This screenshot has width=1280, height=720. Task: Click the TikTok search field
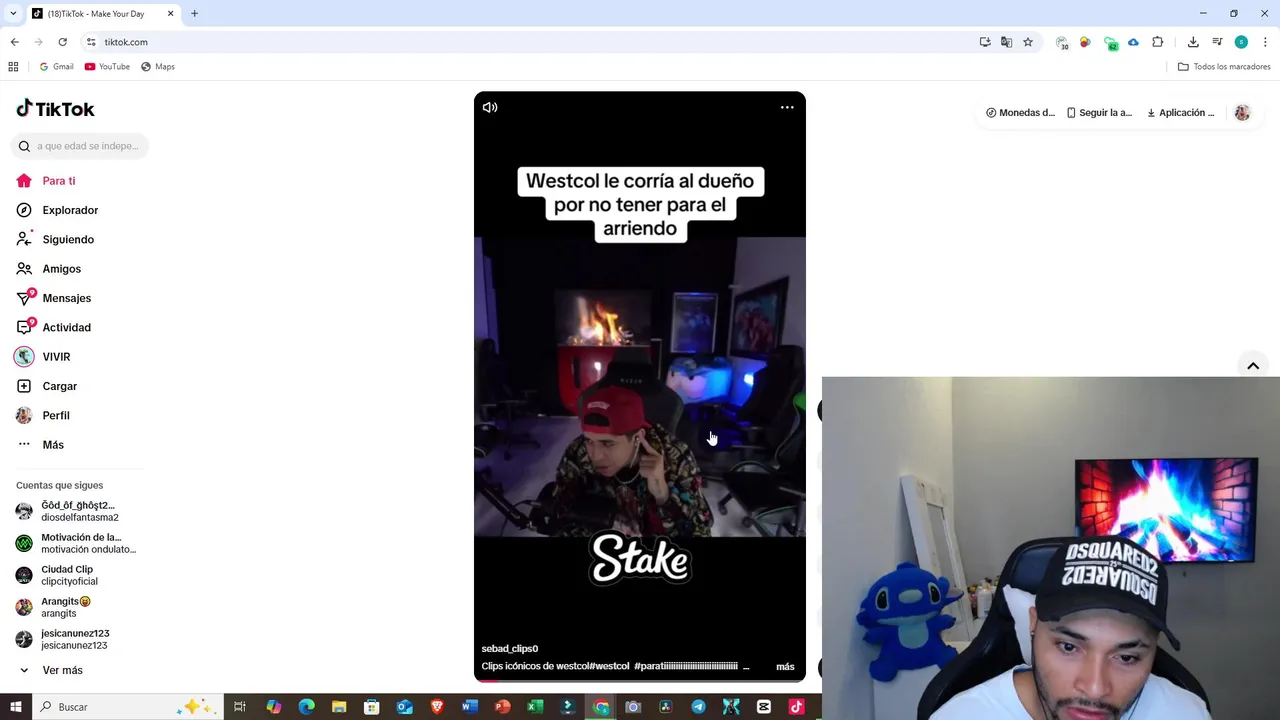[80, 146]
